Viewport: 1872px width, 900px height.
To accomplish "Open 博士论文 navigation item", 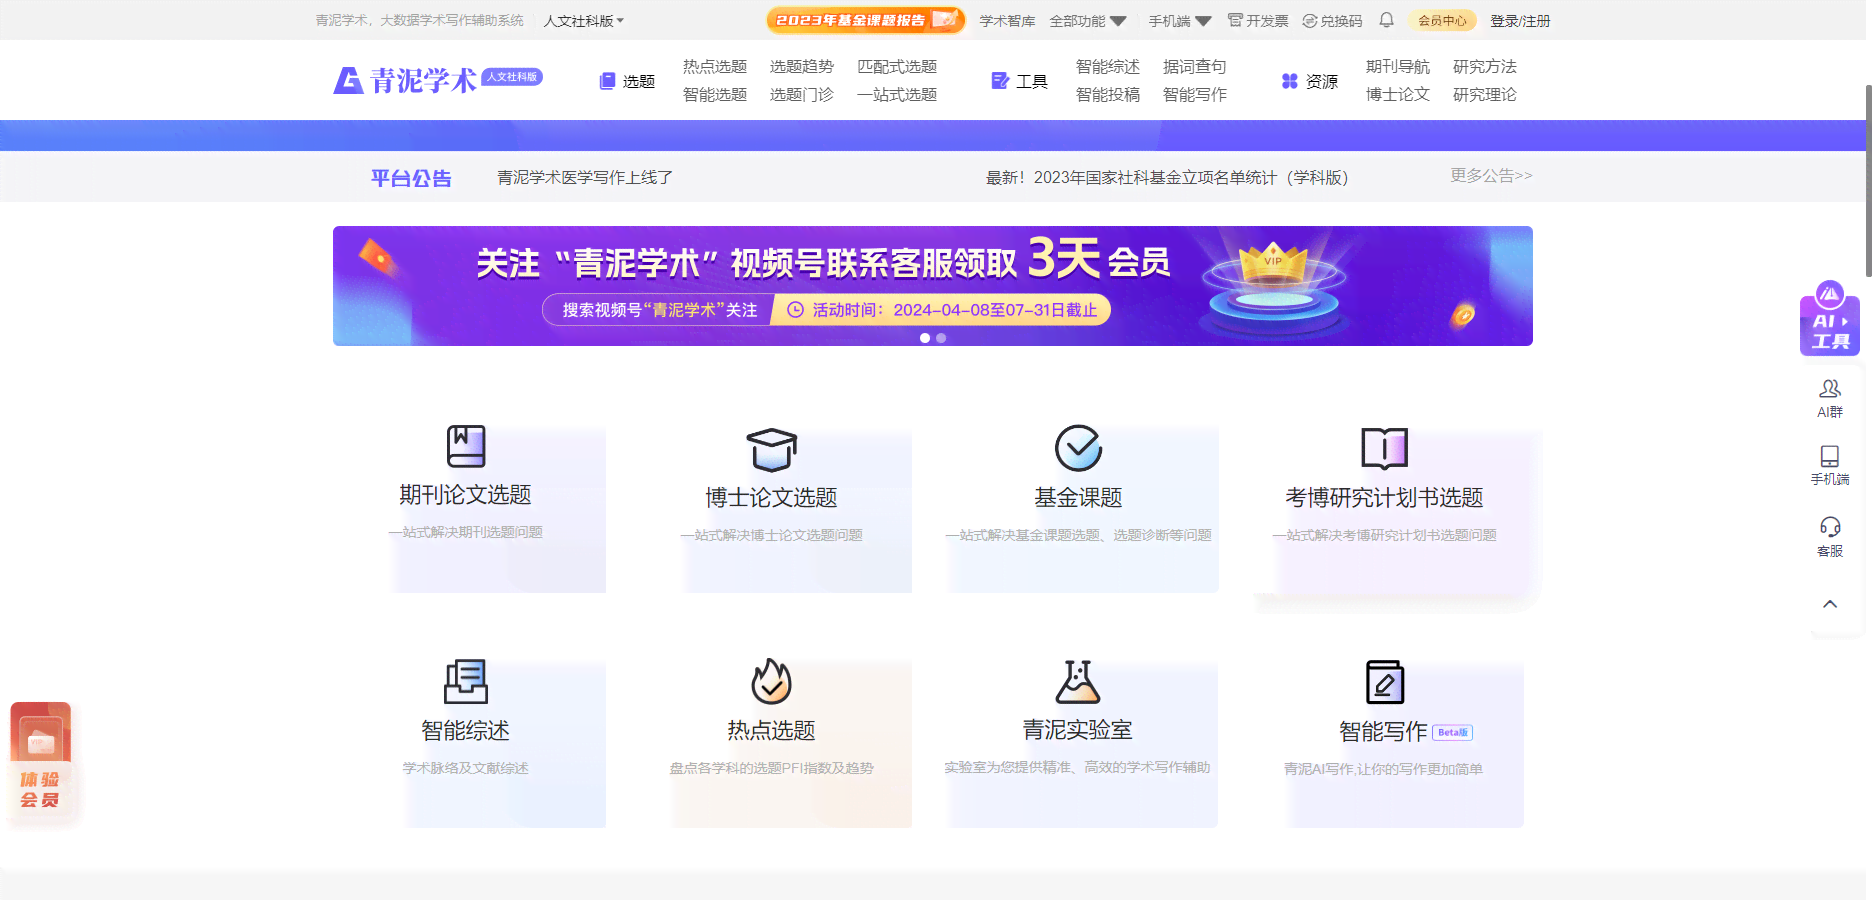I will coord(1398,95).
